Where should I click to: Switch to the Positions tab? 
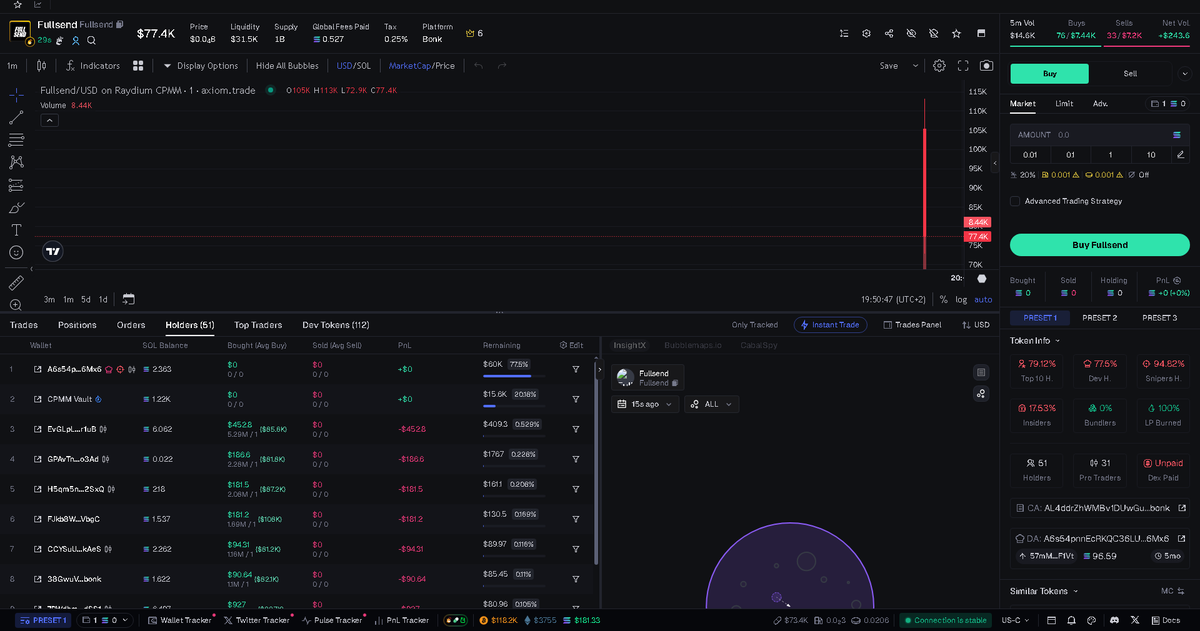pyautogui.click(x=77, y=325)
